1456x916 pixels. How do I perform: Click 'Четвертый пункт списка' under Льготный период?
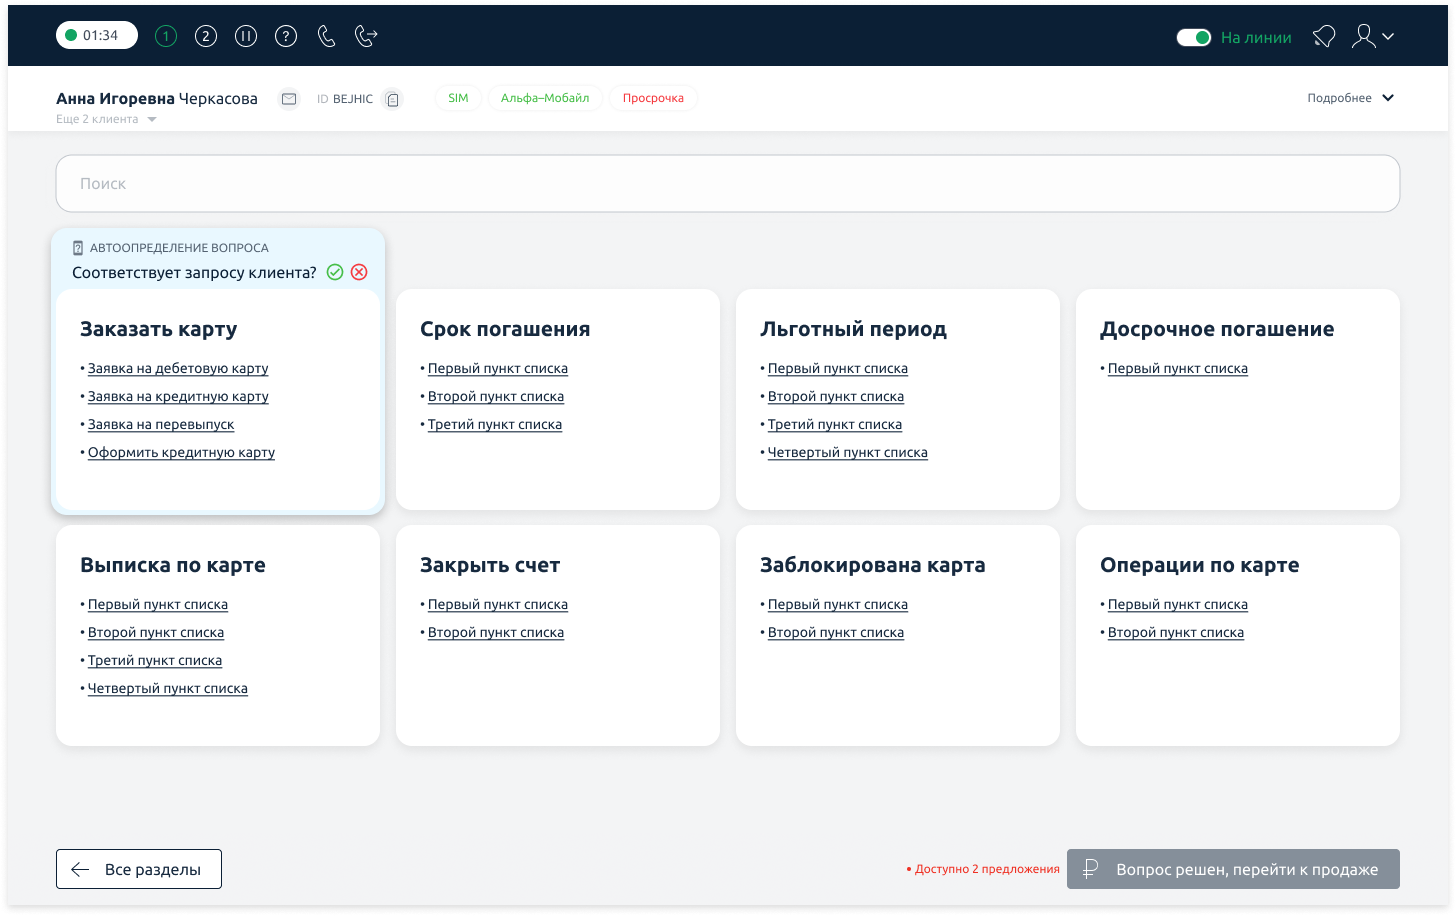pyautogui.click(x=848, y=452)
